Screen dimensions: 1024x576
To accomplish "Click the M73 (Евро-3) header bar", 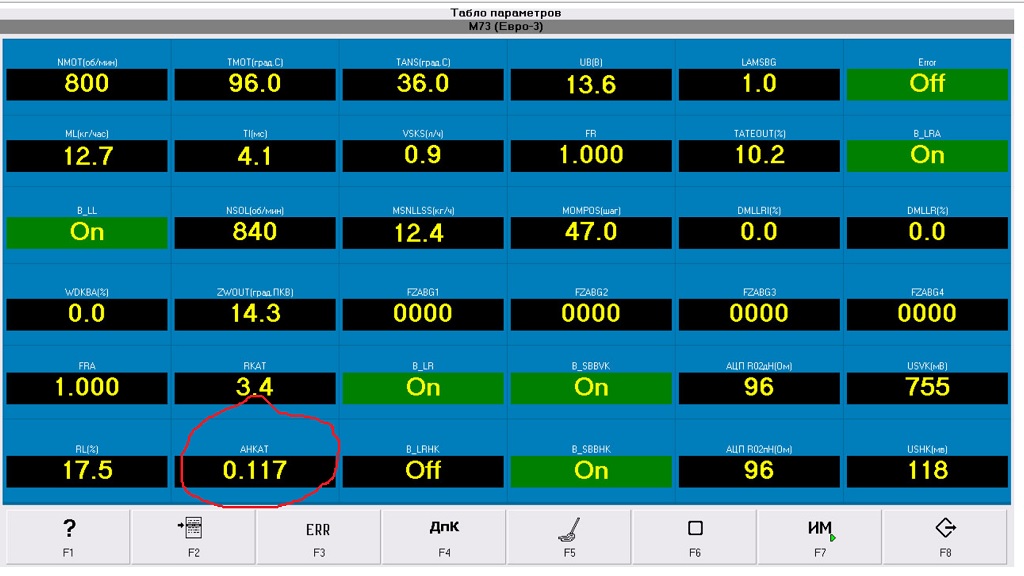I will tap(512, 27).
